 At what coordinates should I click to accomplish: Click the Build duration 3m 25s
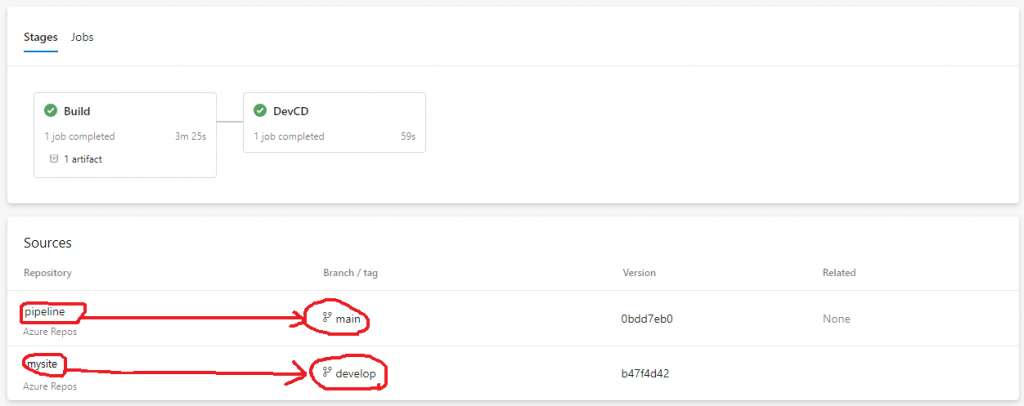[188, 136]
